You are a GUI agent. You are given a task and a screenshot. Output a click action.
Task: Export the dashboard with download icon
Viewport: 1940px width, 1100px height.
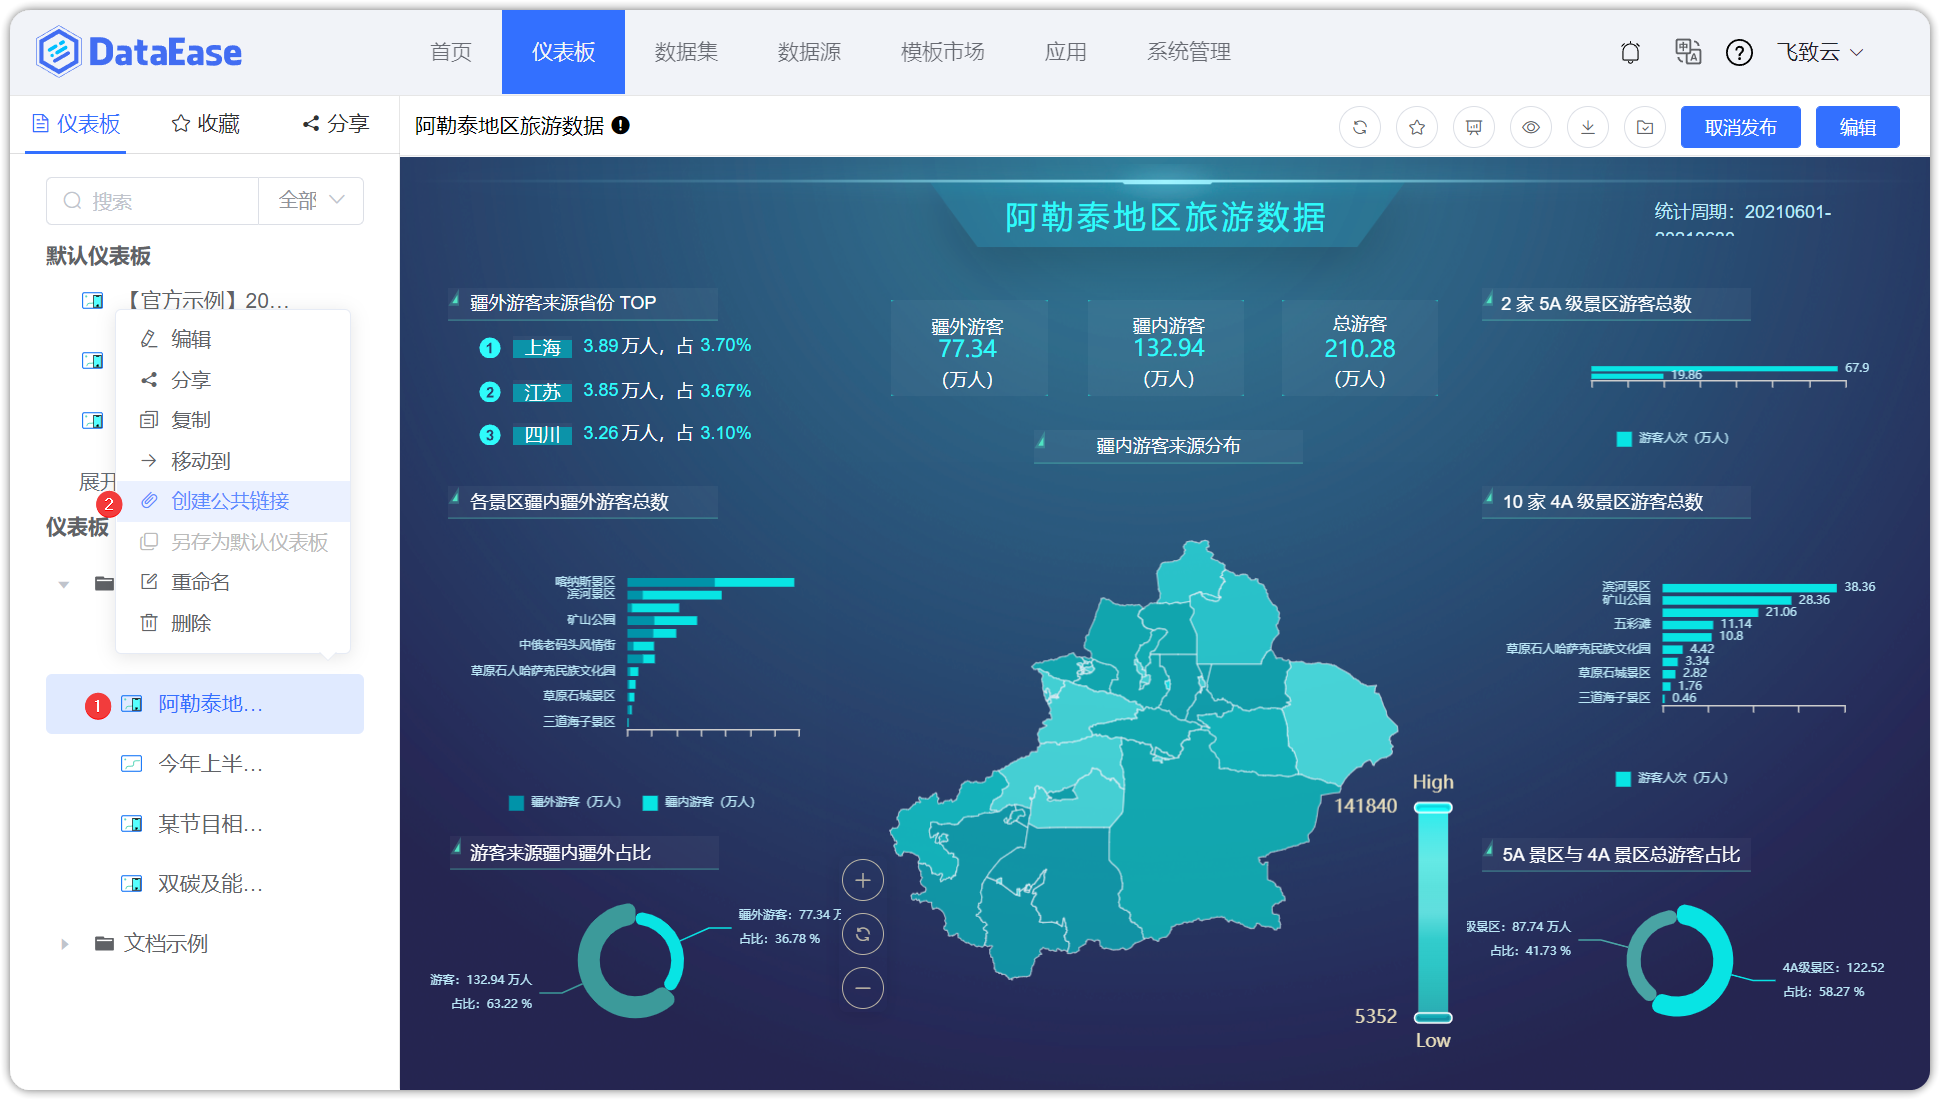coord(1587,126)
